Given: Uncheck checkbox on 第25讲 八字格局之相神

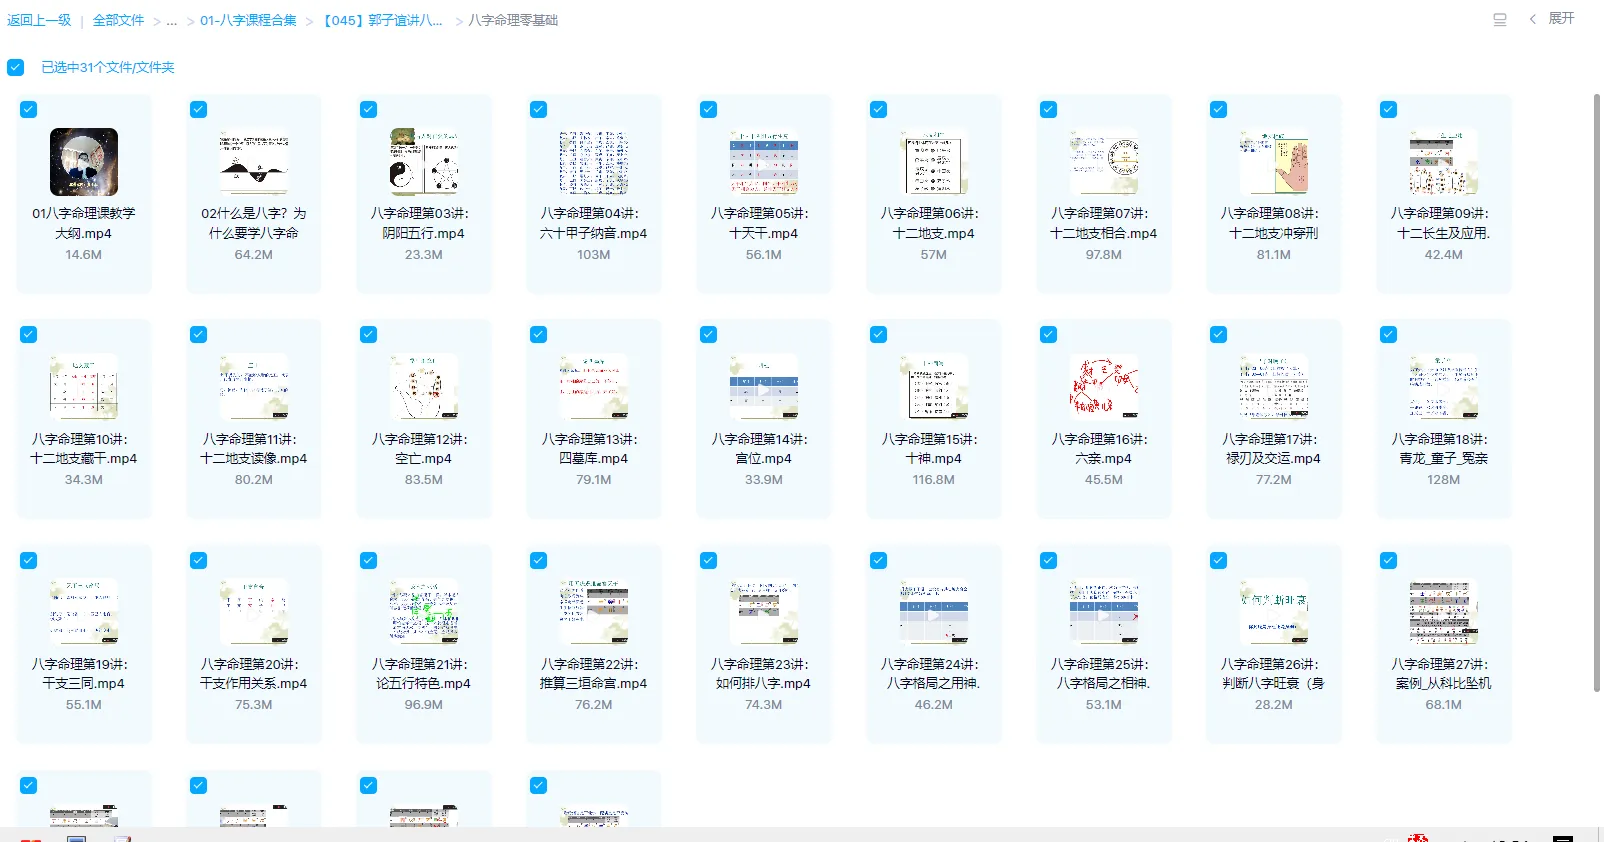Looking at the screenshot, I should point(1049,561).
